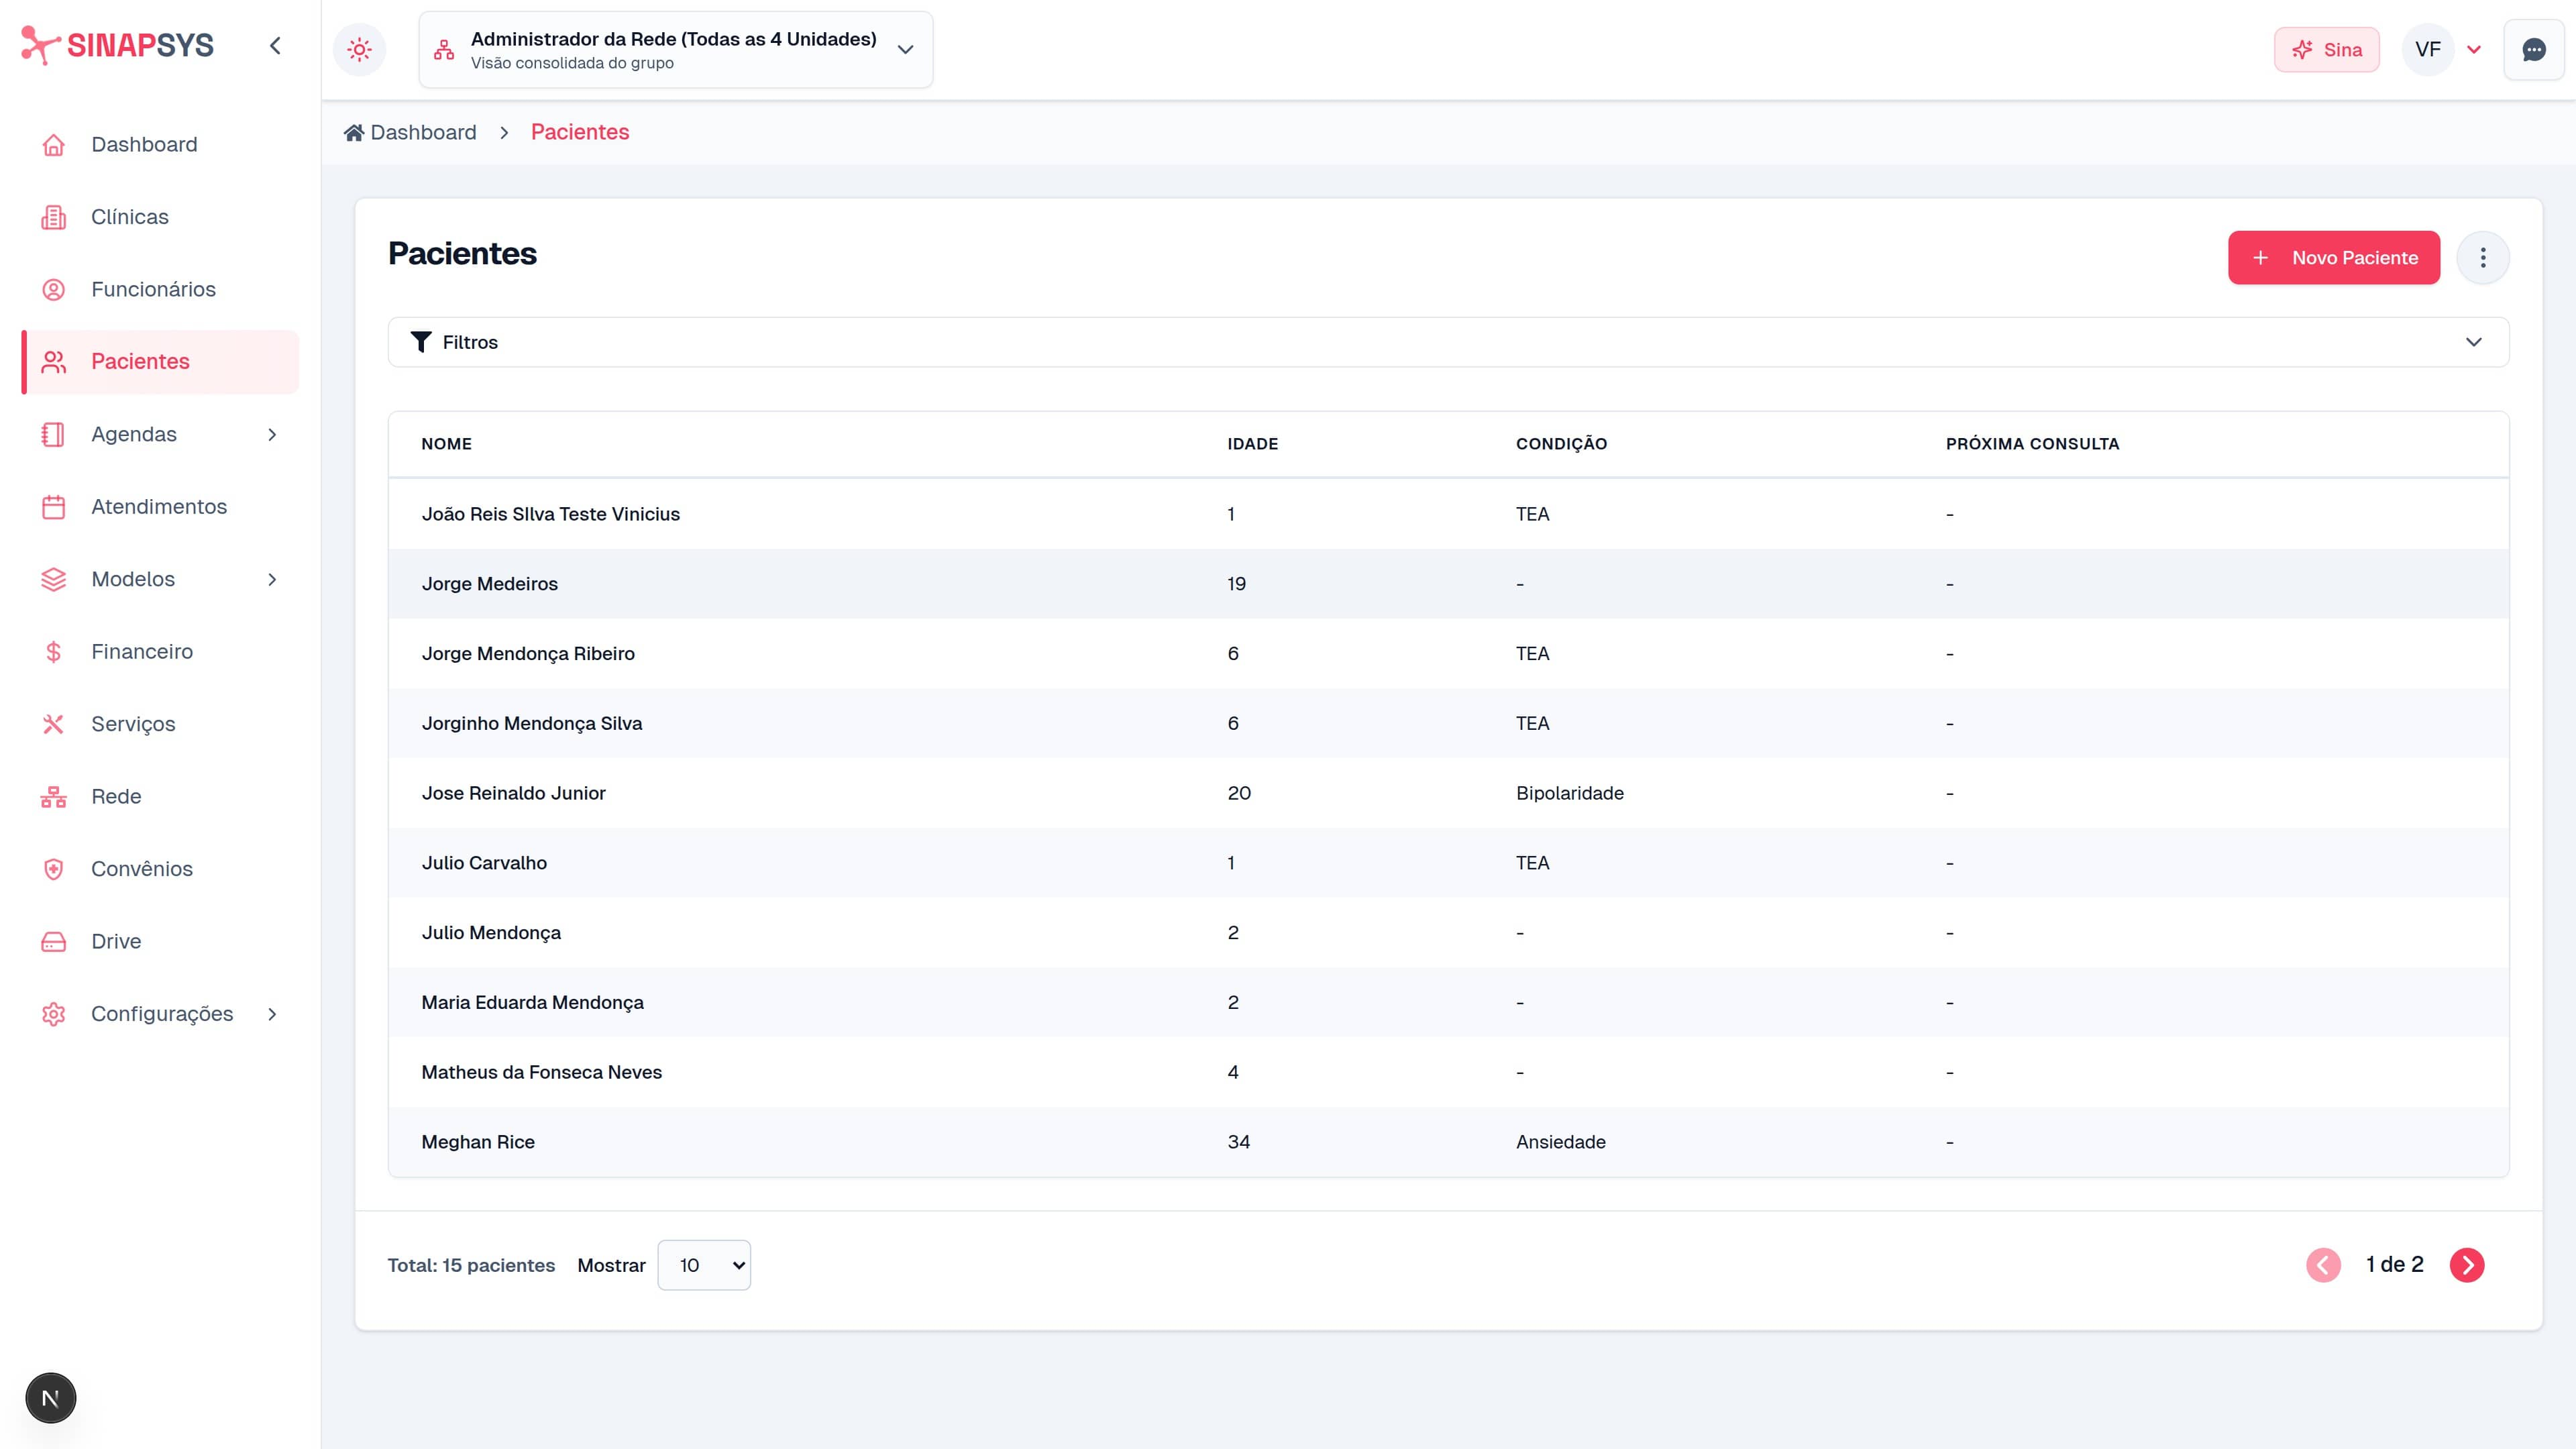Expand the Configurações submenu
This screenshot has width=2576, height=1449.
[160, 1014]
